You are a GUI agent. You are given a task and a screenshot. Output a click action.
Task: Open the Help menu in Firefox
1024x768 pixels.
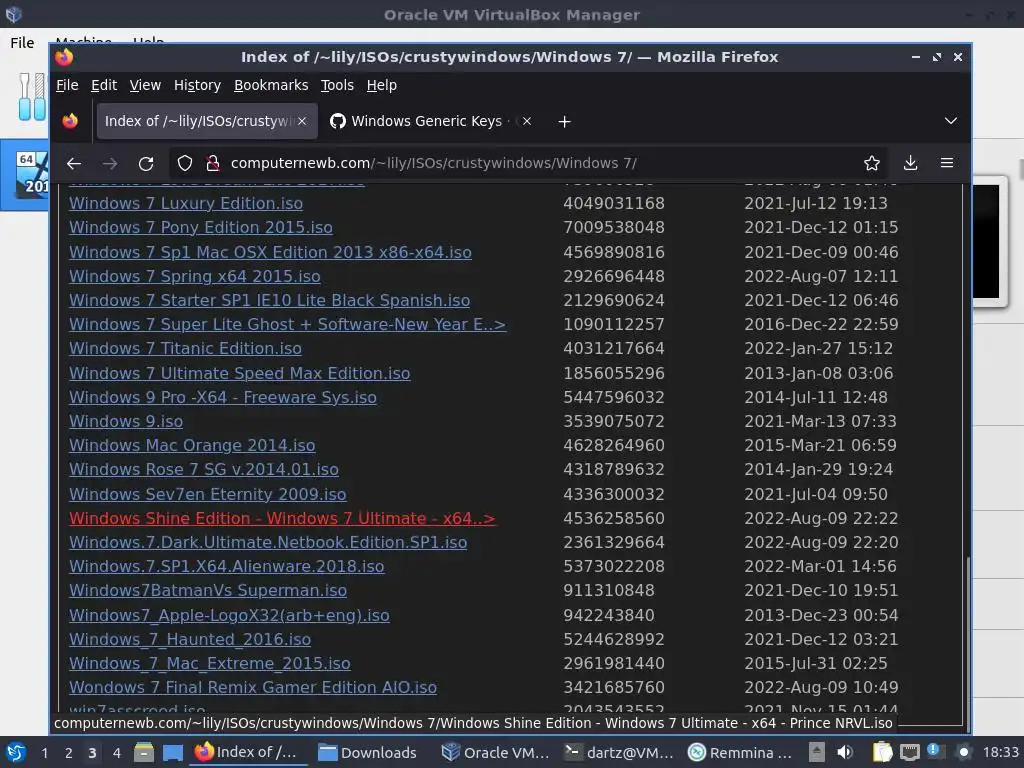pyautogui.click(x=381, y=85)
